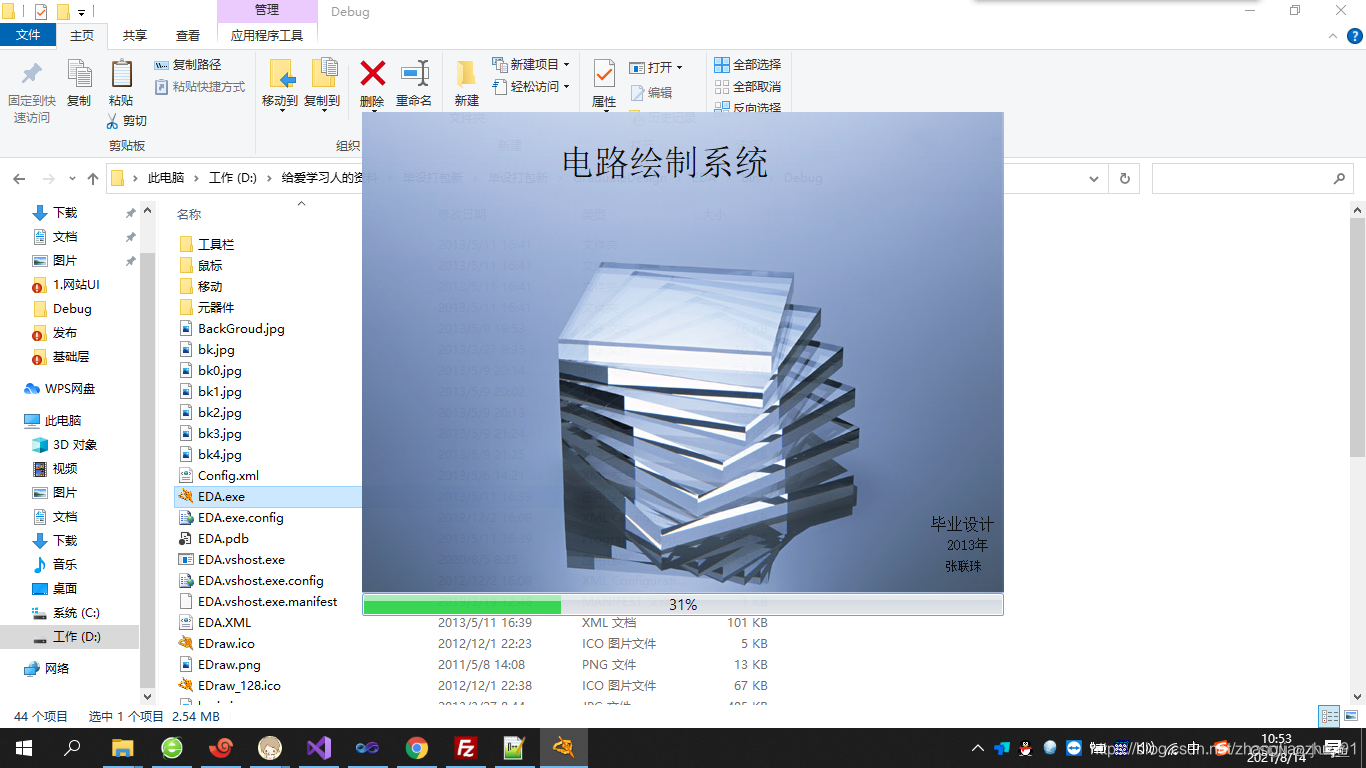Open File Explorer from the taskbar
This screenshot has width=1366, height=768.
122,748
